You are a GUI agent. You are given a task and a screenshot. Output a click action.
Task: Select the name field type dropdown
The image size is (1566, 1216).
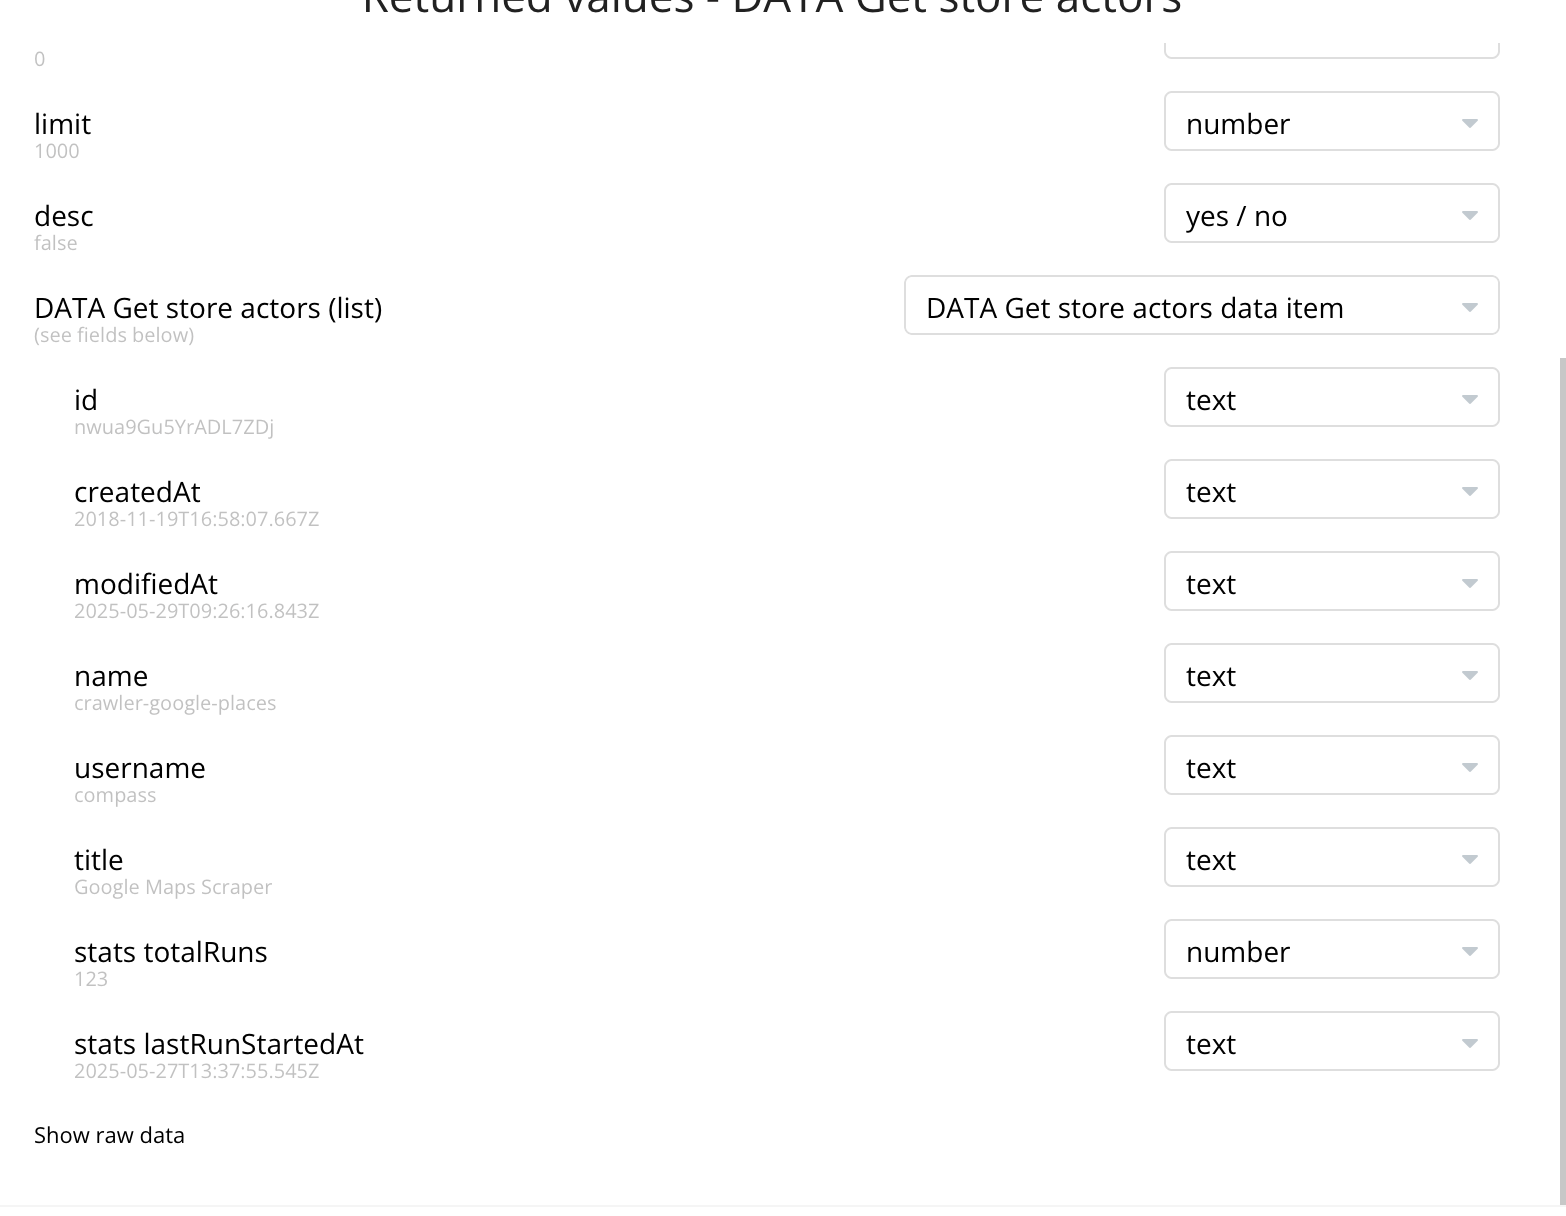pyautogui.click(x=1330, y=674)
